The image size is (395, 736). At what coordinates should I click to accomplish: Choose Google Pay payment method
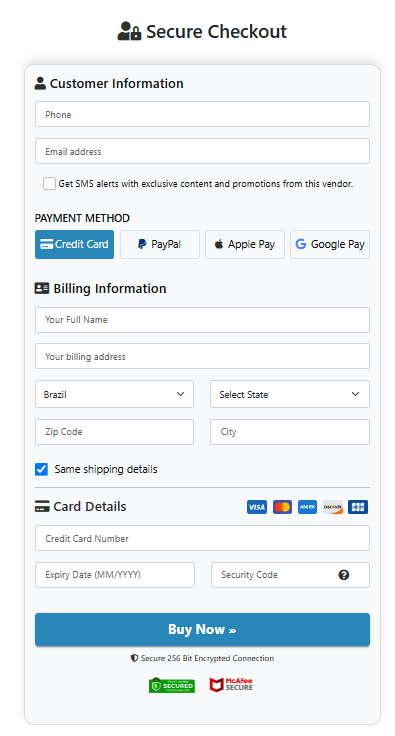point(330,244)
